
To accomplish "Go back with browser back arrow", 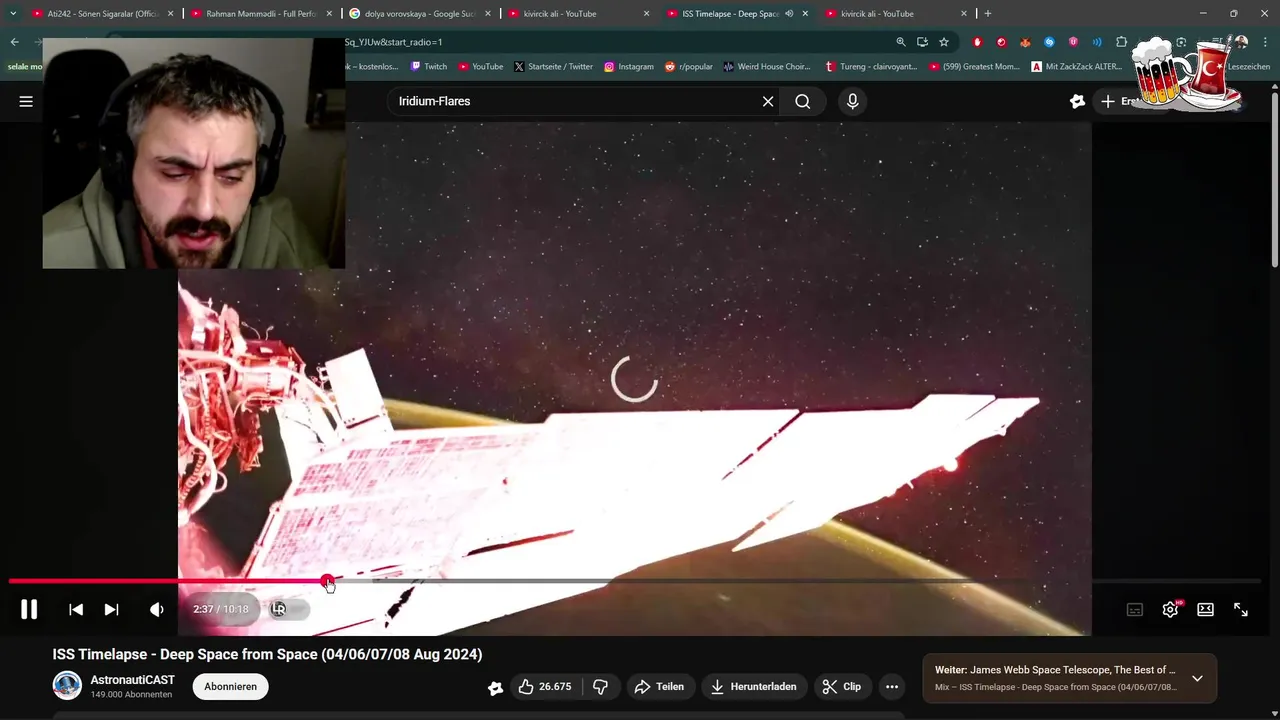I will (x=14, y=42).
